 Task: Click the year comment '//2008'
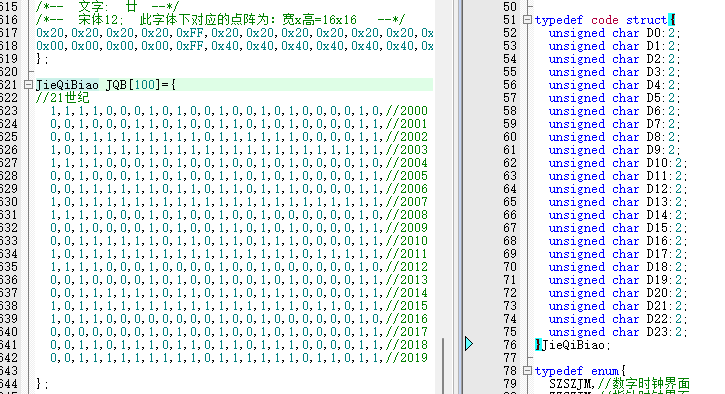pyautogui.click(x=407, y=215)
